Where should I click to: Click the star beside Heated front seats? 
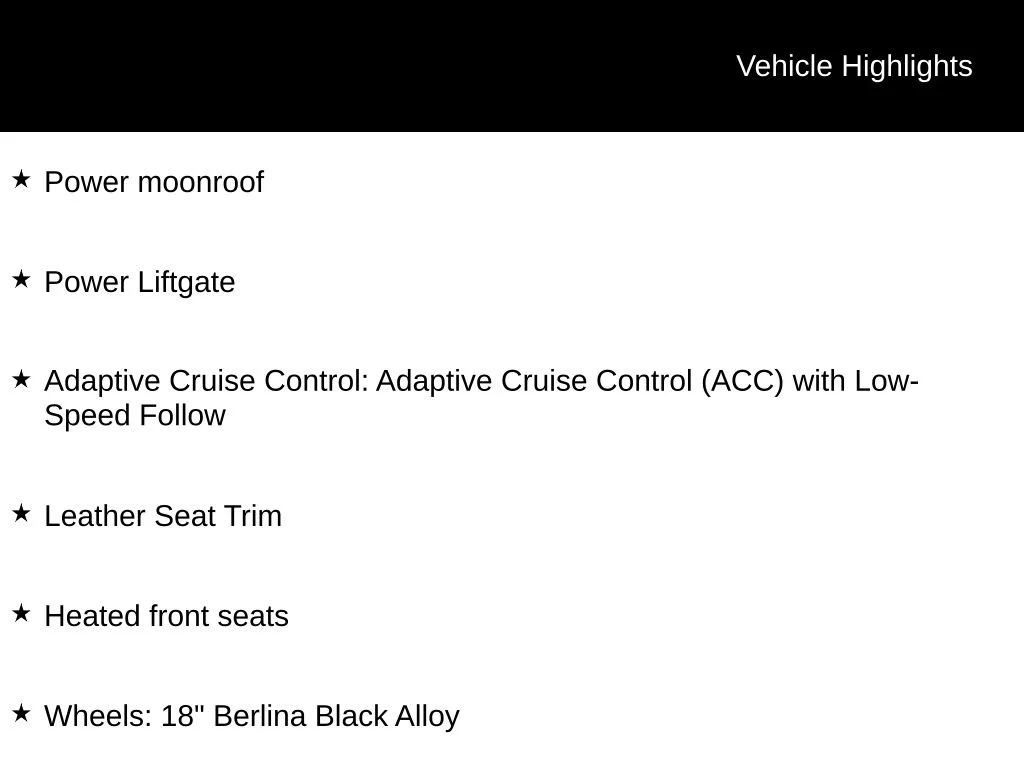[22, 613]
